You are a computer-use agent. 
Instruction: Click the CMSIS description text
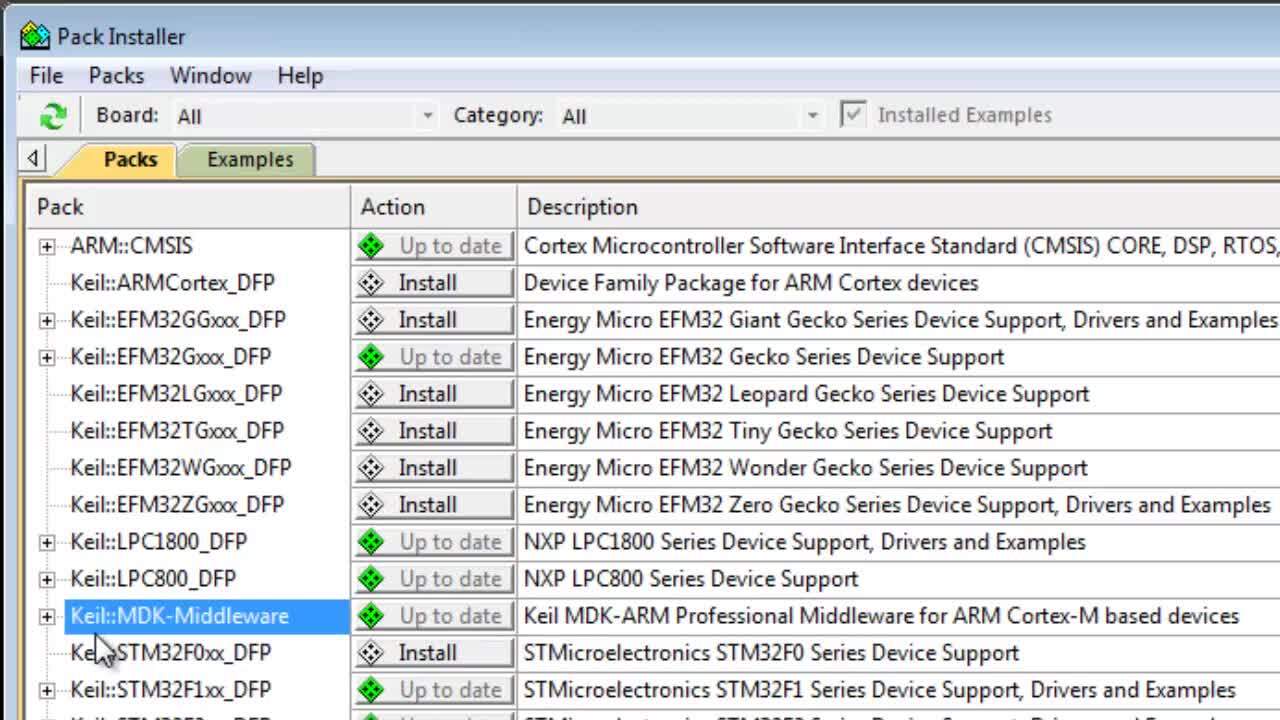click(901, 246)
